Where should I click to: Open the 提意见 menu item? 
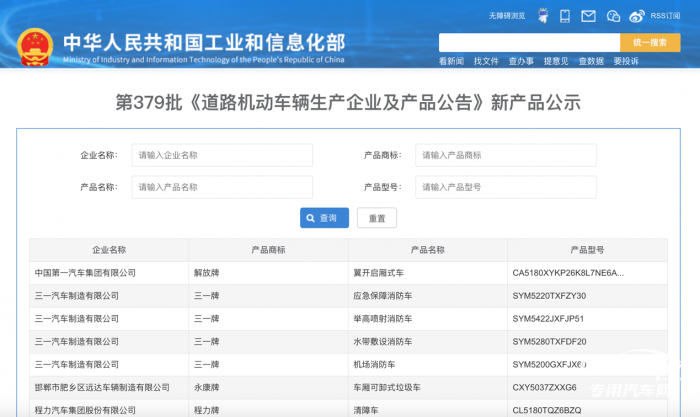[556, 61]
